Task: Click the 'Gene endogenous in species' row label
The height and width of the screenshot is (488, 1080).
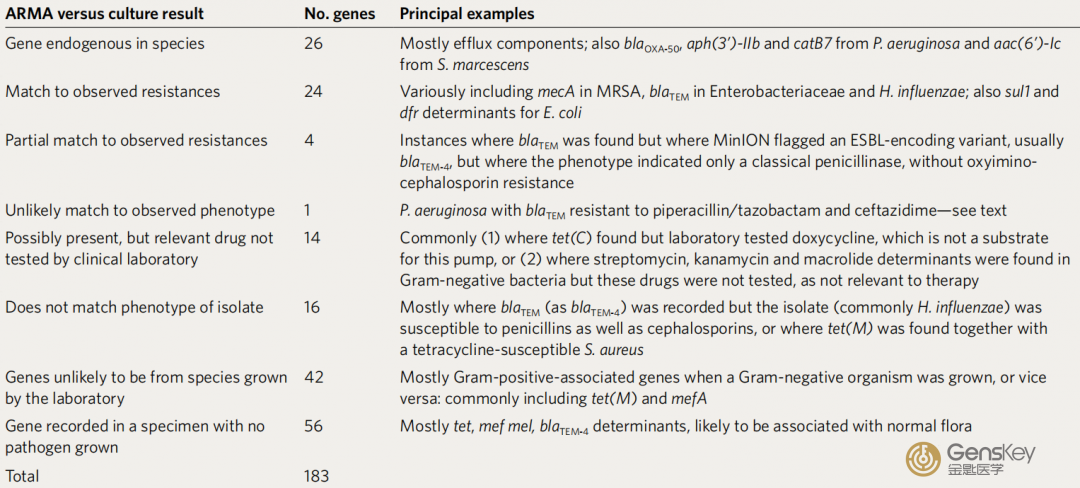Action: pyautogui.click(x=104, y=43)
